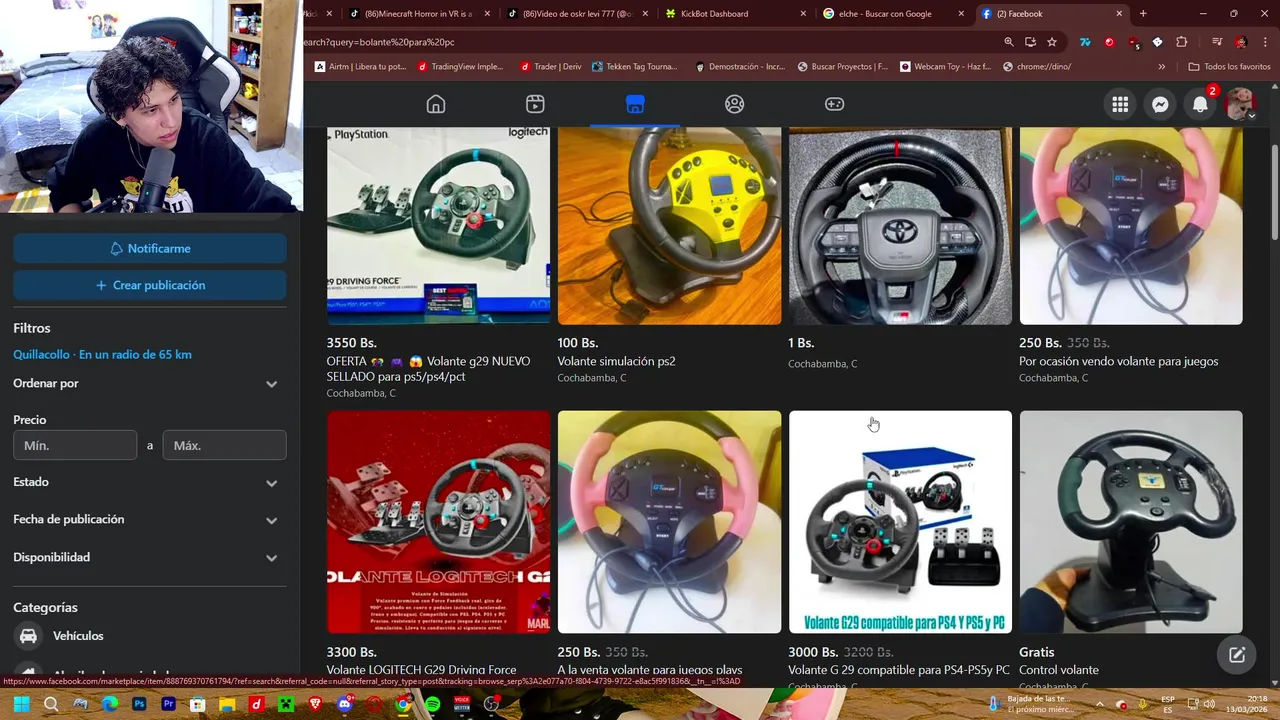Open chrome://dino/ bookmark
Viewport: 1280px width, 720px height.
pos(1036,66)
